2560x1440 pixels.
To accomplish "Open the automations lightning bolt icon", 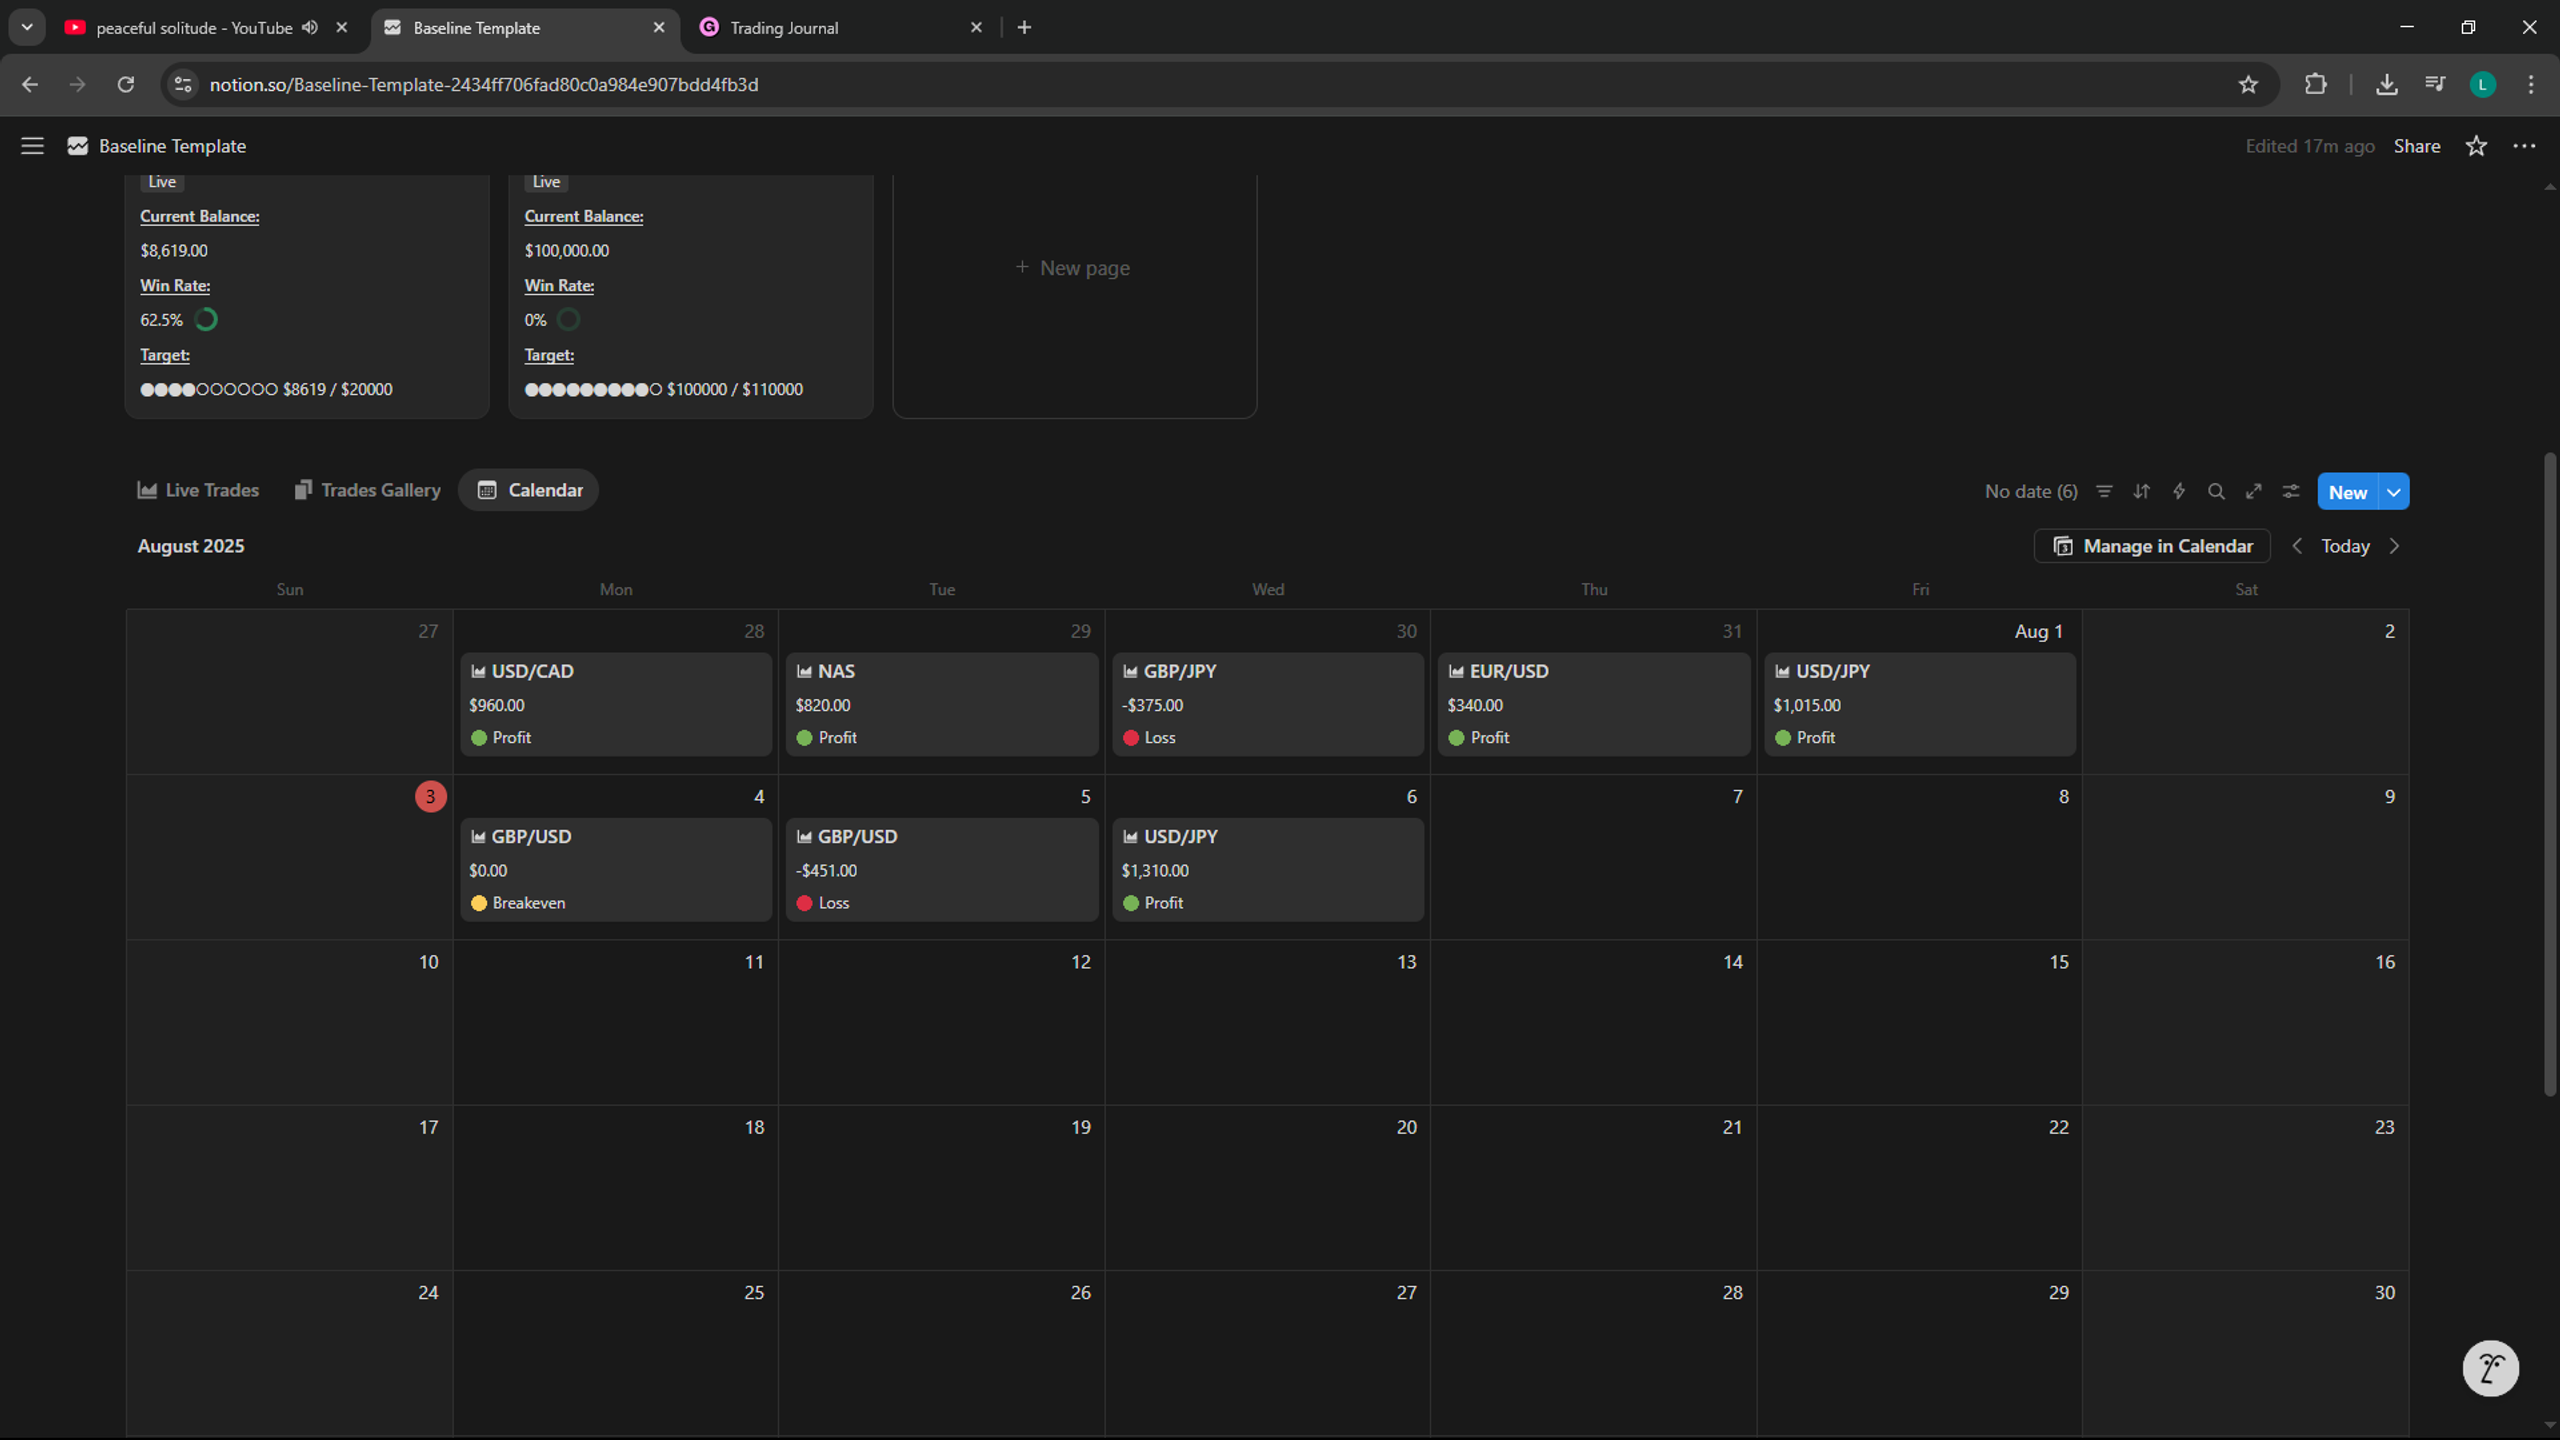I will click(x=2179, y=491).
